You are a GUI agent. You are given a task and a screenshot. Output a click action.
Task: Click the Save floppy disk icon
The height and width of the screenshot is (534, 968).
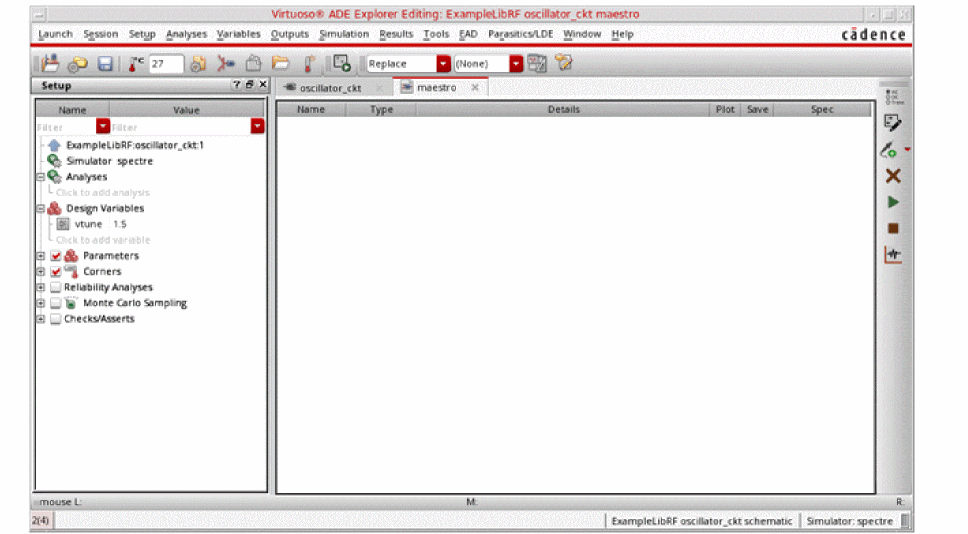pos(105,64)
